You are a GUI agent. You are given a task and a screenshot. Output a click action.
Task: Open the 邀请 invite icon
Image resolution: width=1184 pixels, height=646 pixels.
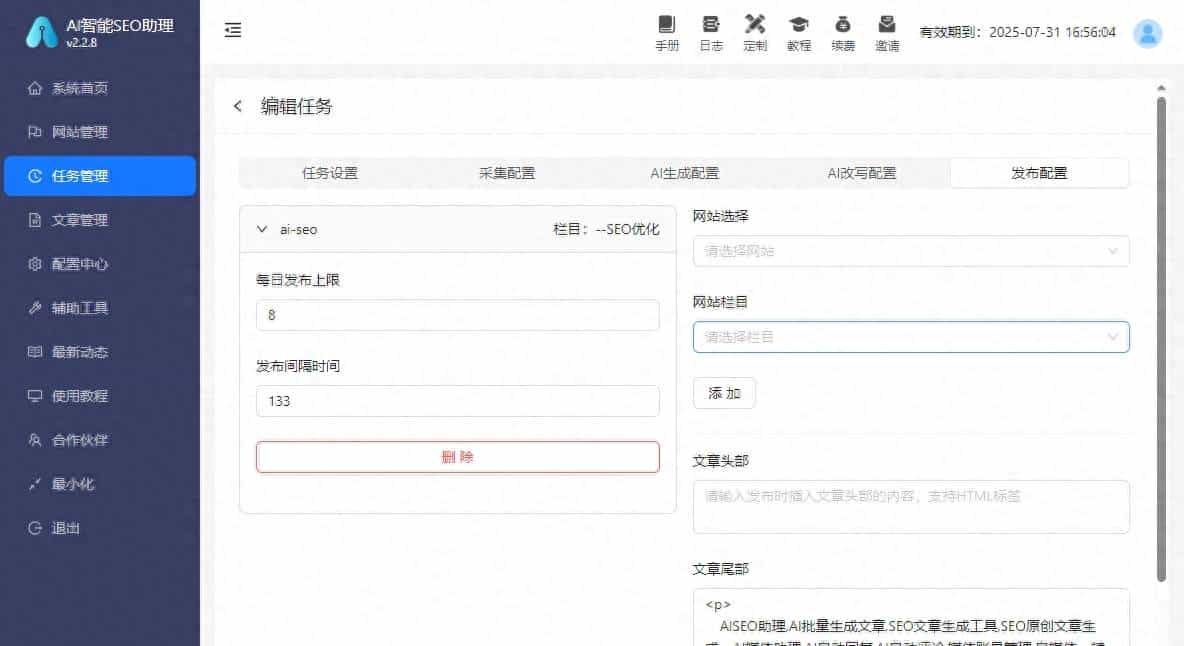point(887,32)
